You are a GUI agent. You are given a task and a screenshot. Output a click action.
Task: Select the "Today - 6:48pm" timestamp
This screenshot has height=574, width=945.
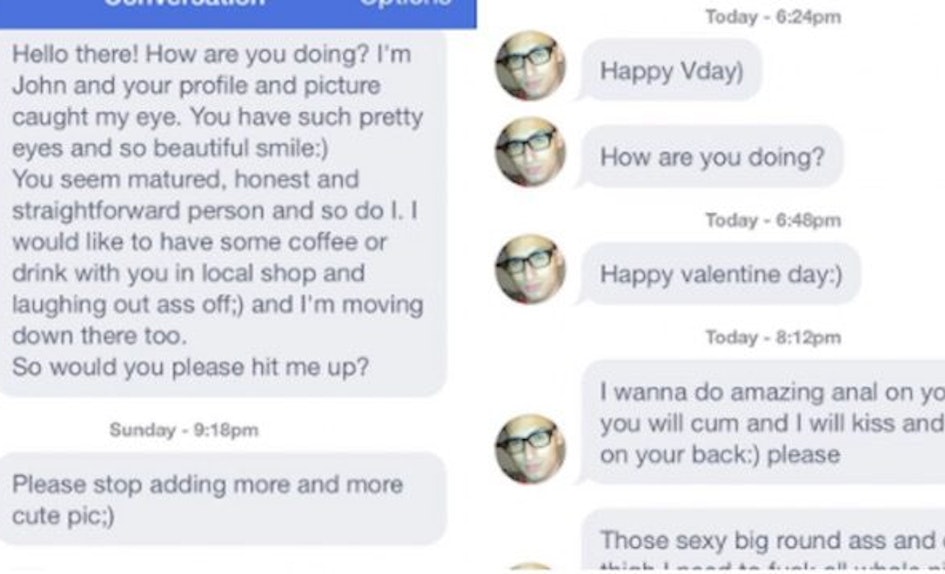(773, 220)
